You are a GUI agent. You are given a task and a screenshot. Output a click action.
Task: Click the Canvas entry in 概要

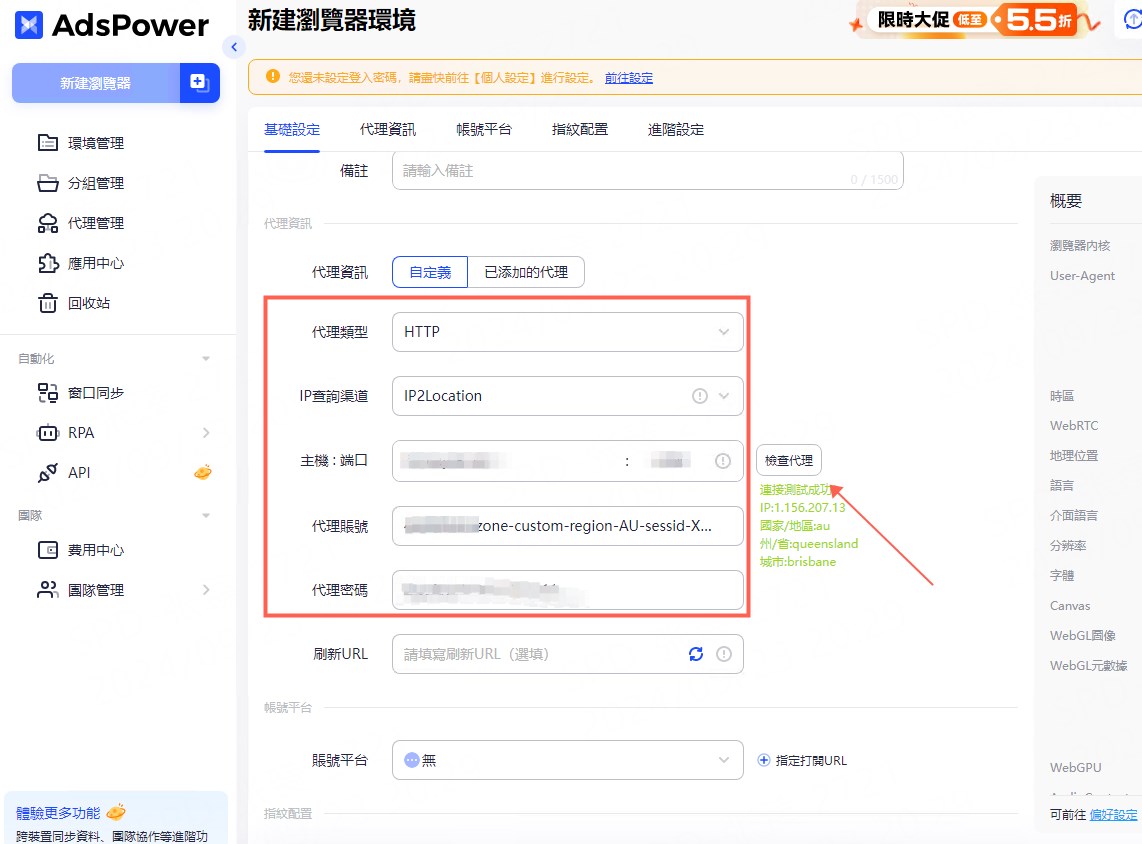point(1070,606)
